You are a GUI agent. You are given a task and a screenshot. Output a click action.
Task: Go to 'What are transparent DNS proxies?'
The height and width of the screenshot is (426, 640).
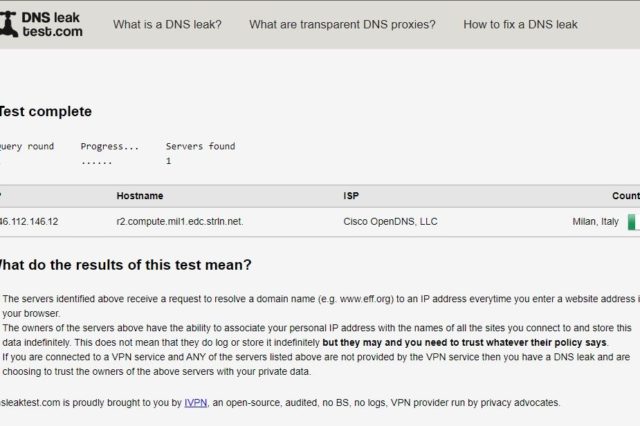tap(342, 24)
